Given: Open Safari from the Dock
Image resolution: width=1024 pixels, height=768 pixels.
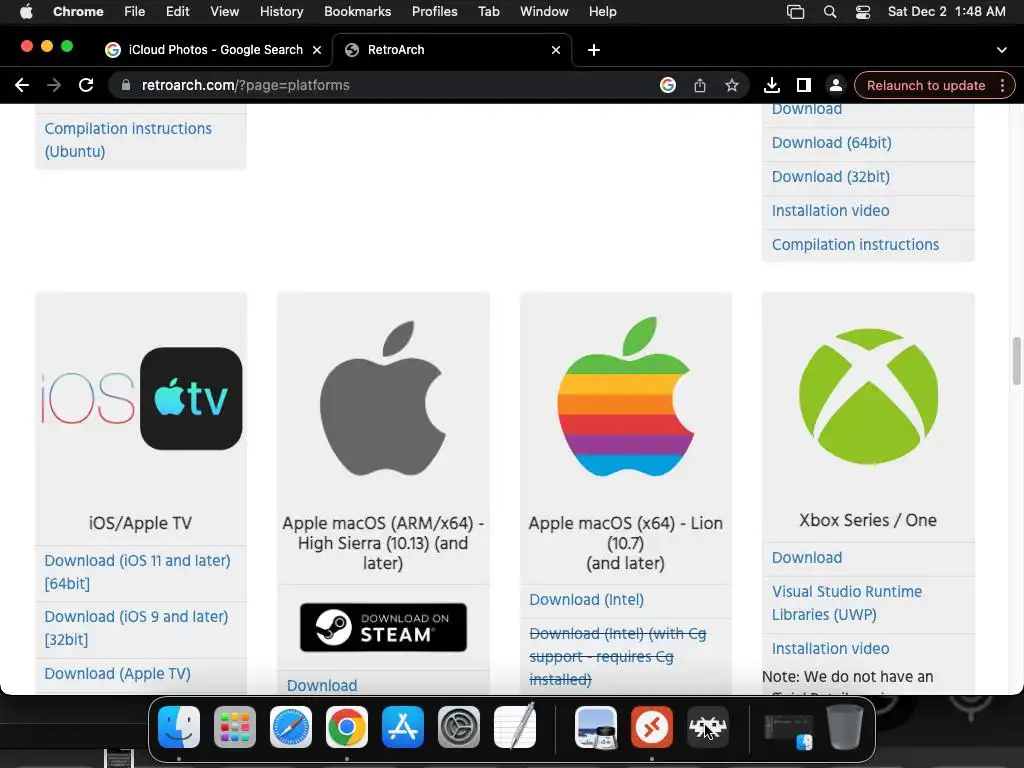Looking at the screenshot, I should 291,727.
